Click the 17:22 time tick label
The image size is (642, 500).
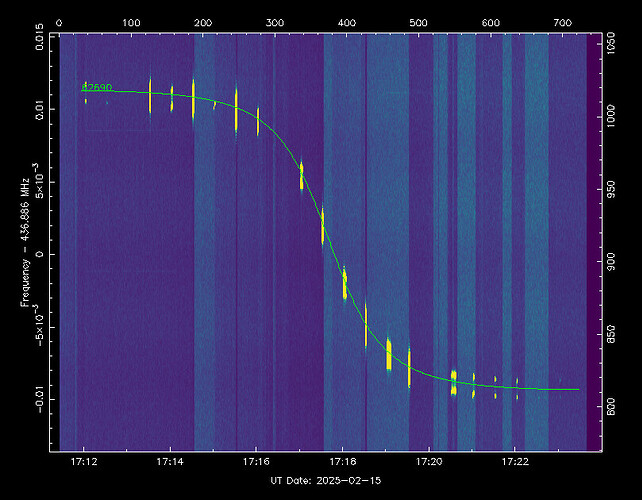pos(516,462)
